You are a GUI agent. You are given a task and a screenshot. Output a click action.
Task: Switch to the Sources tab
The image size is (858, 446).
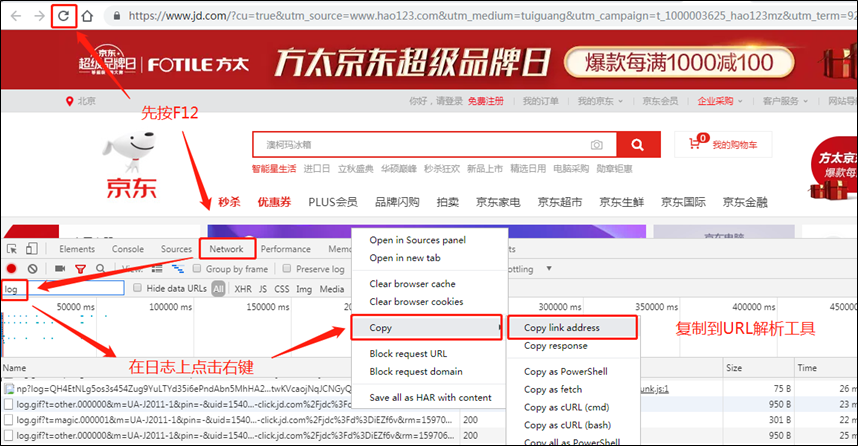176,249
